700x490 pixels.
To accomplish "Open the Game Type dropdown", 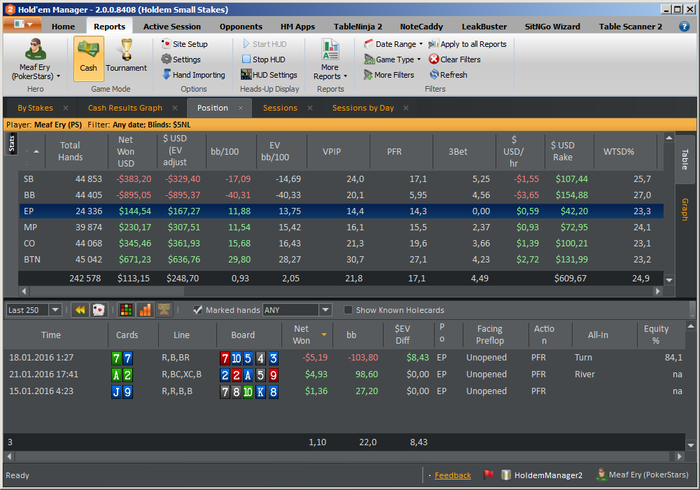I will (392, 59).
